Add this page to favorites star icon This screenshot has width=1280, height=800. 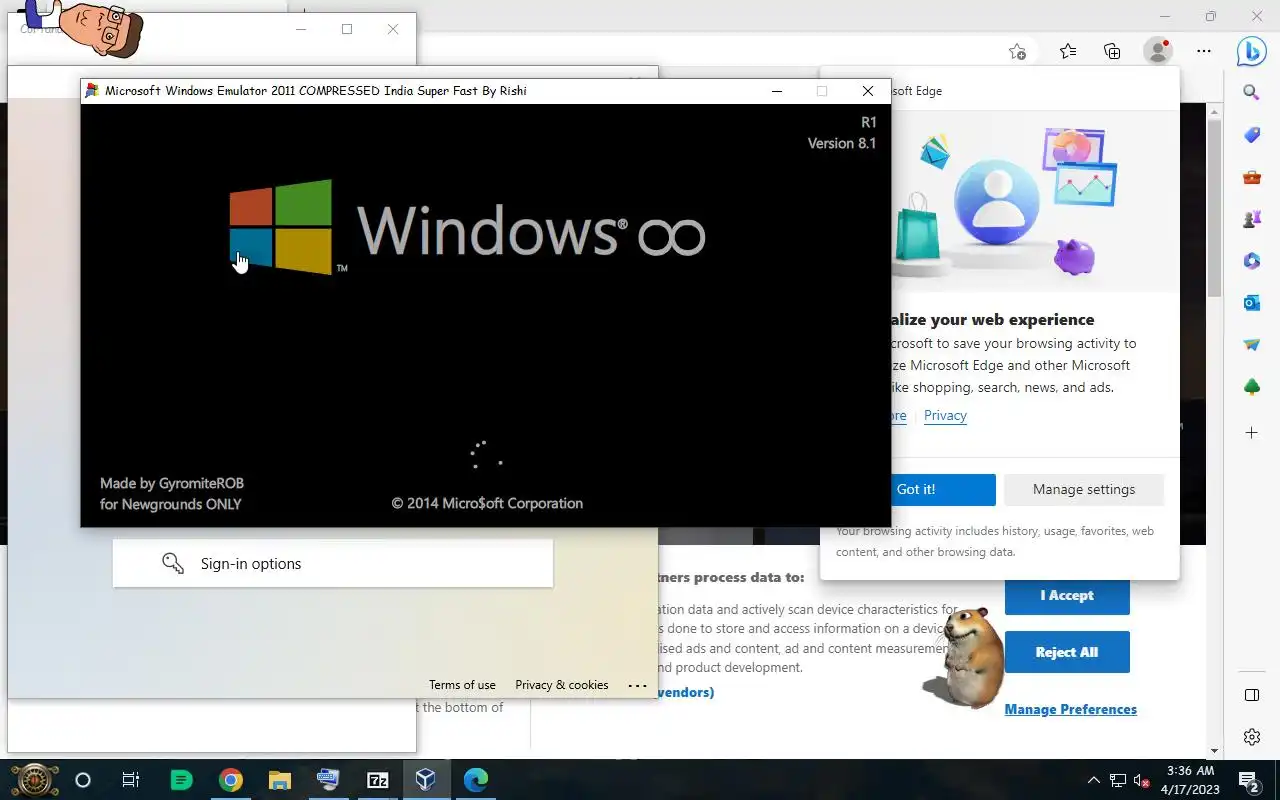1017,51
